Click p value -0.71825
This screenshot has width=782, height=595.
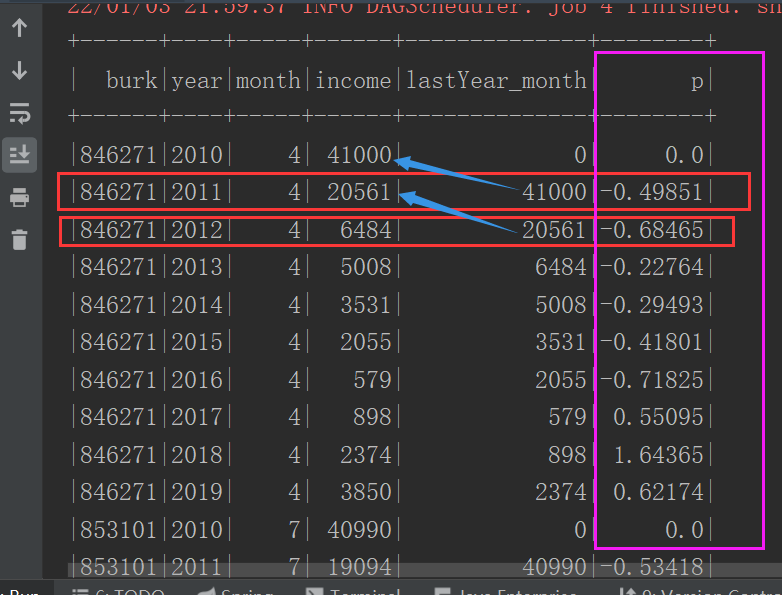click(x=651, y=381)
